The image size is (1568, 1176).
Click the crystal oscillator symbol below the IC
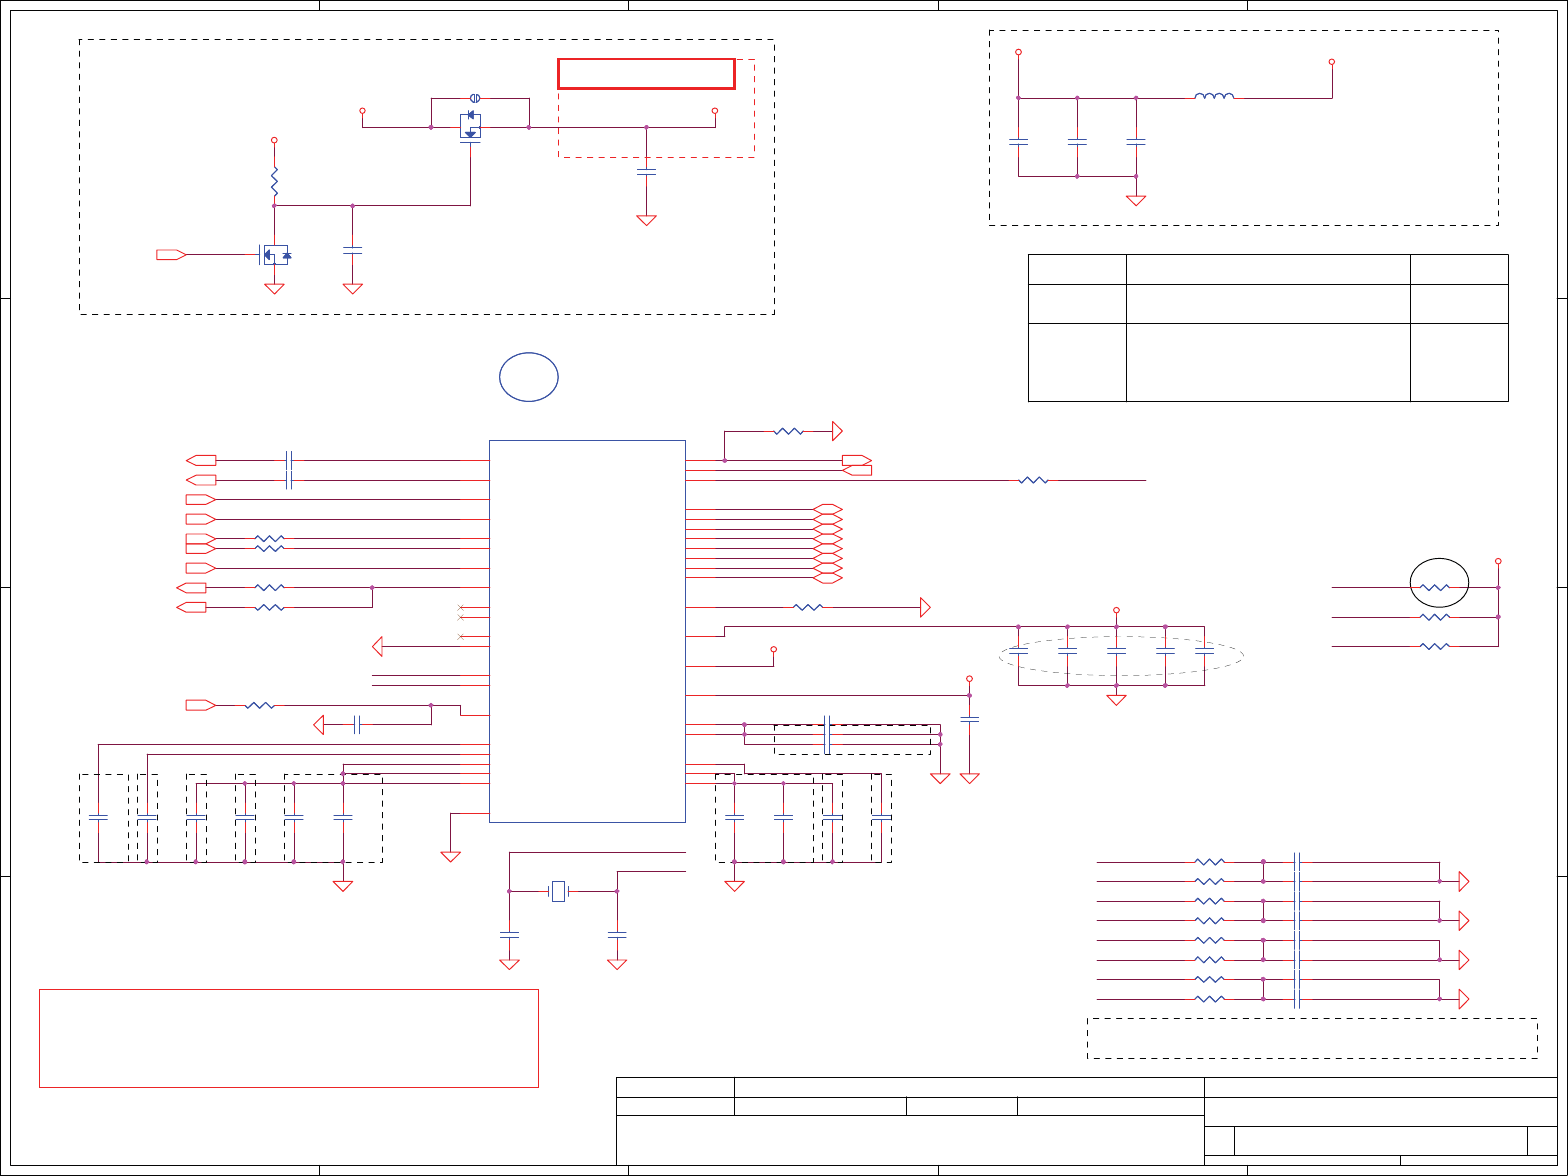tap(559, 890)
